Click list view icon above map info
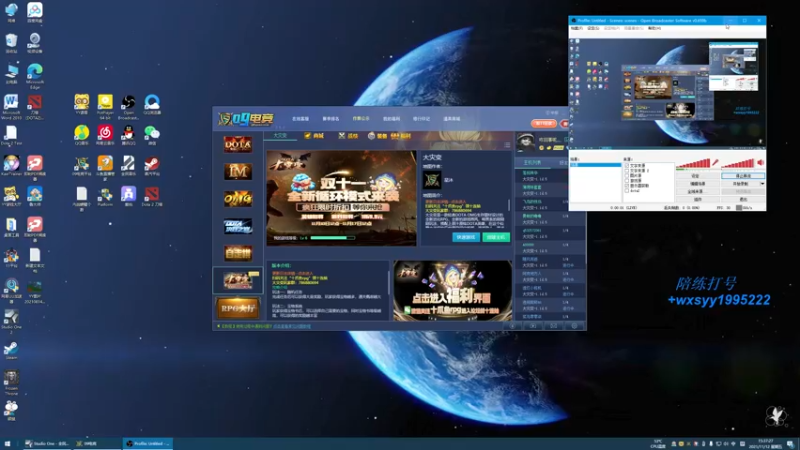Screen dimensions: 800x450 pos(507,145)
